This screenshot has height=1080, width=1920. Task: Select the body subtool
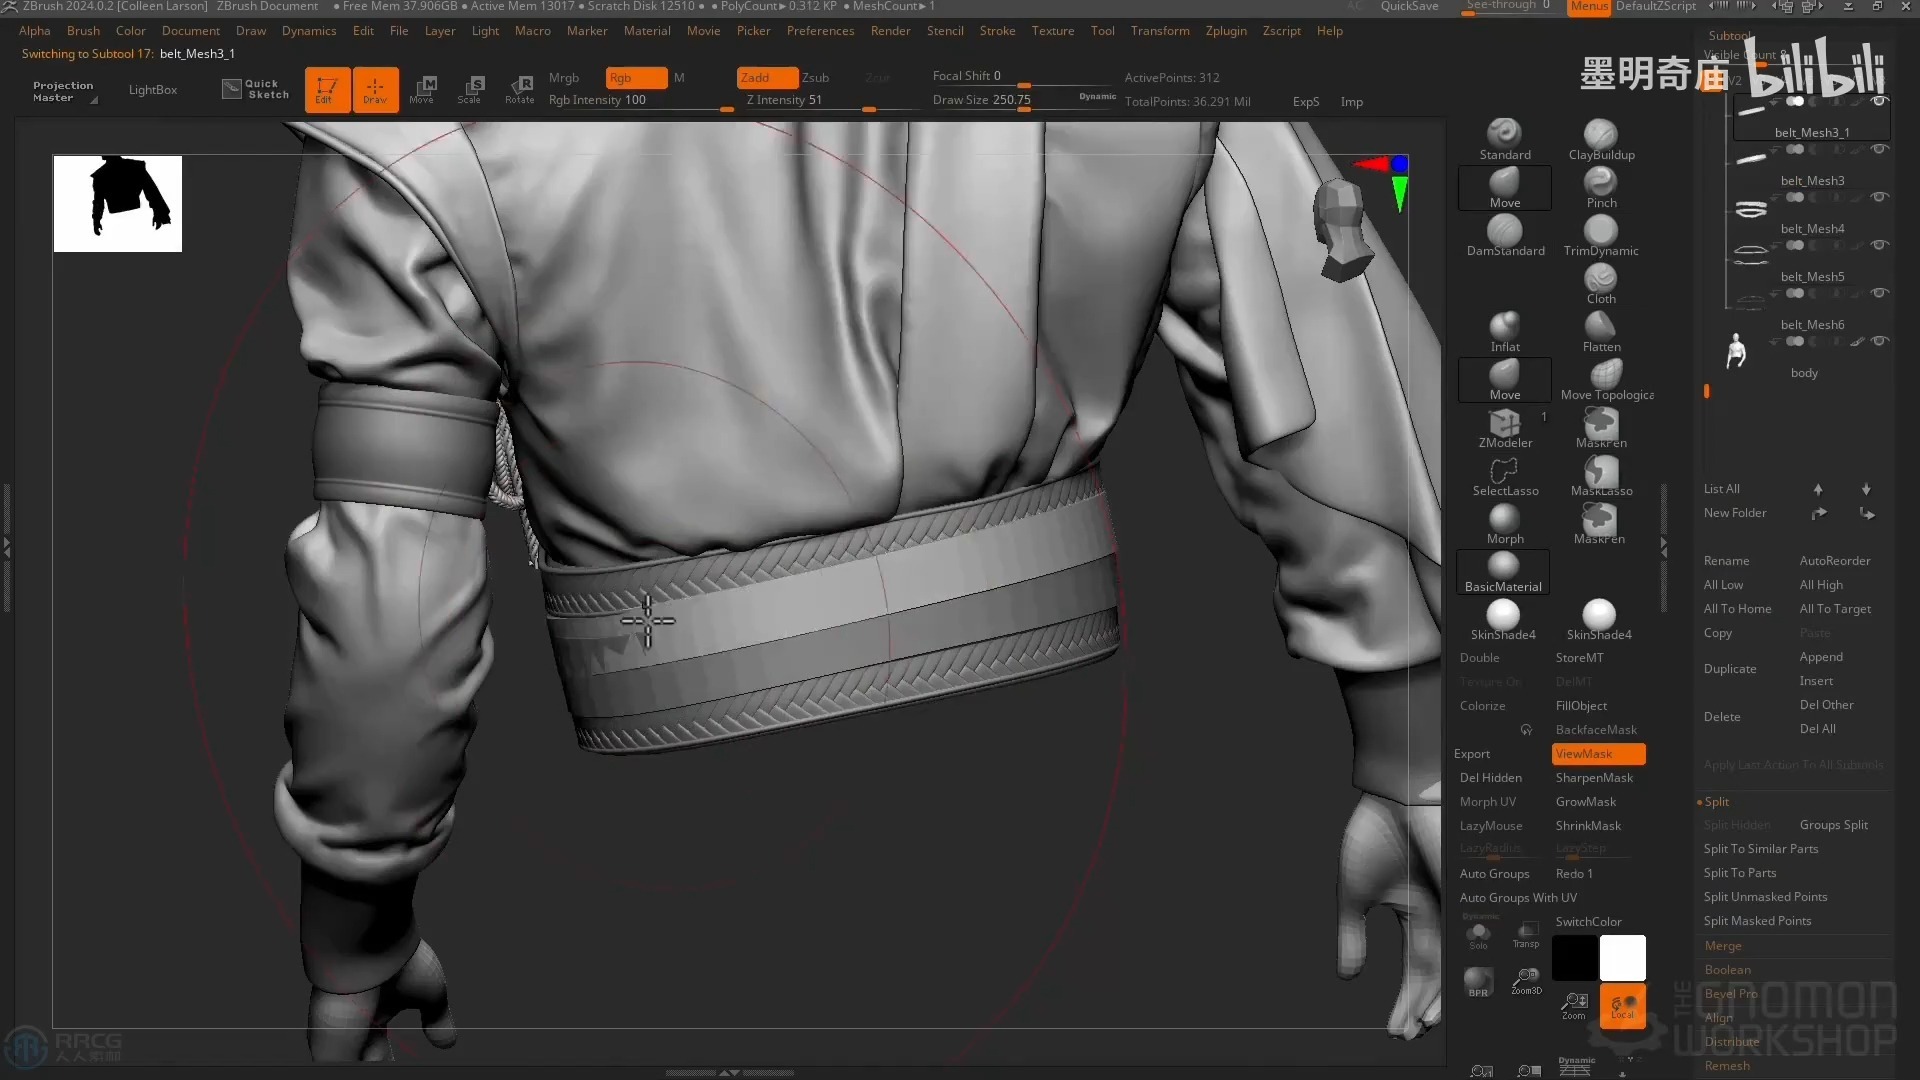tap(1803, 372)
